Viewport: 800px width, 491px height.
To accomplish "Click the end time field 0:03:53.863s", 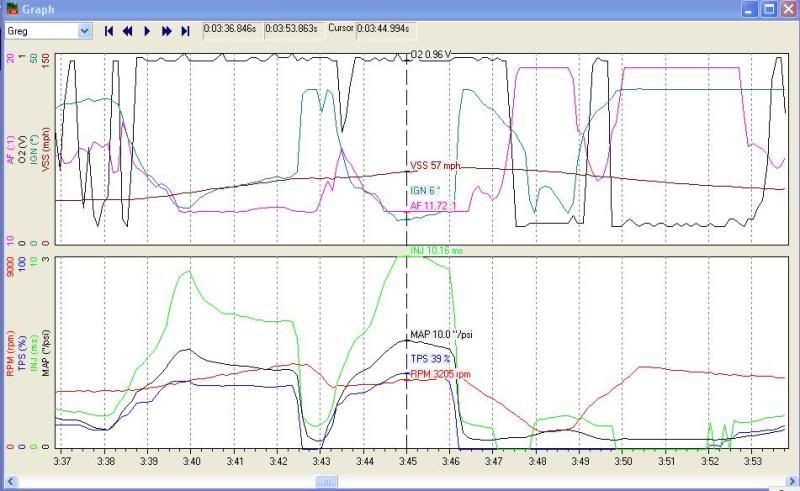I will [293, 29].
